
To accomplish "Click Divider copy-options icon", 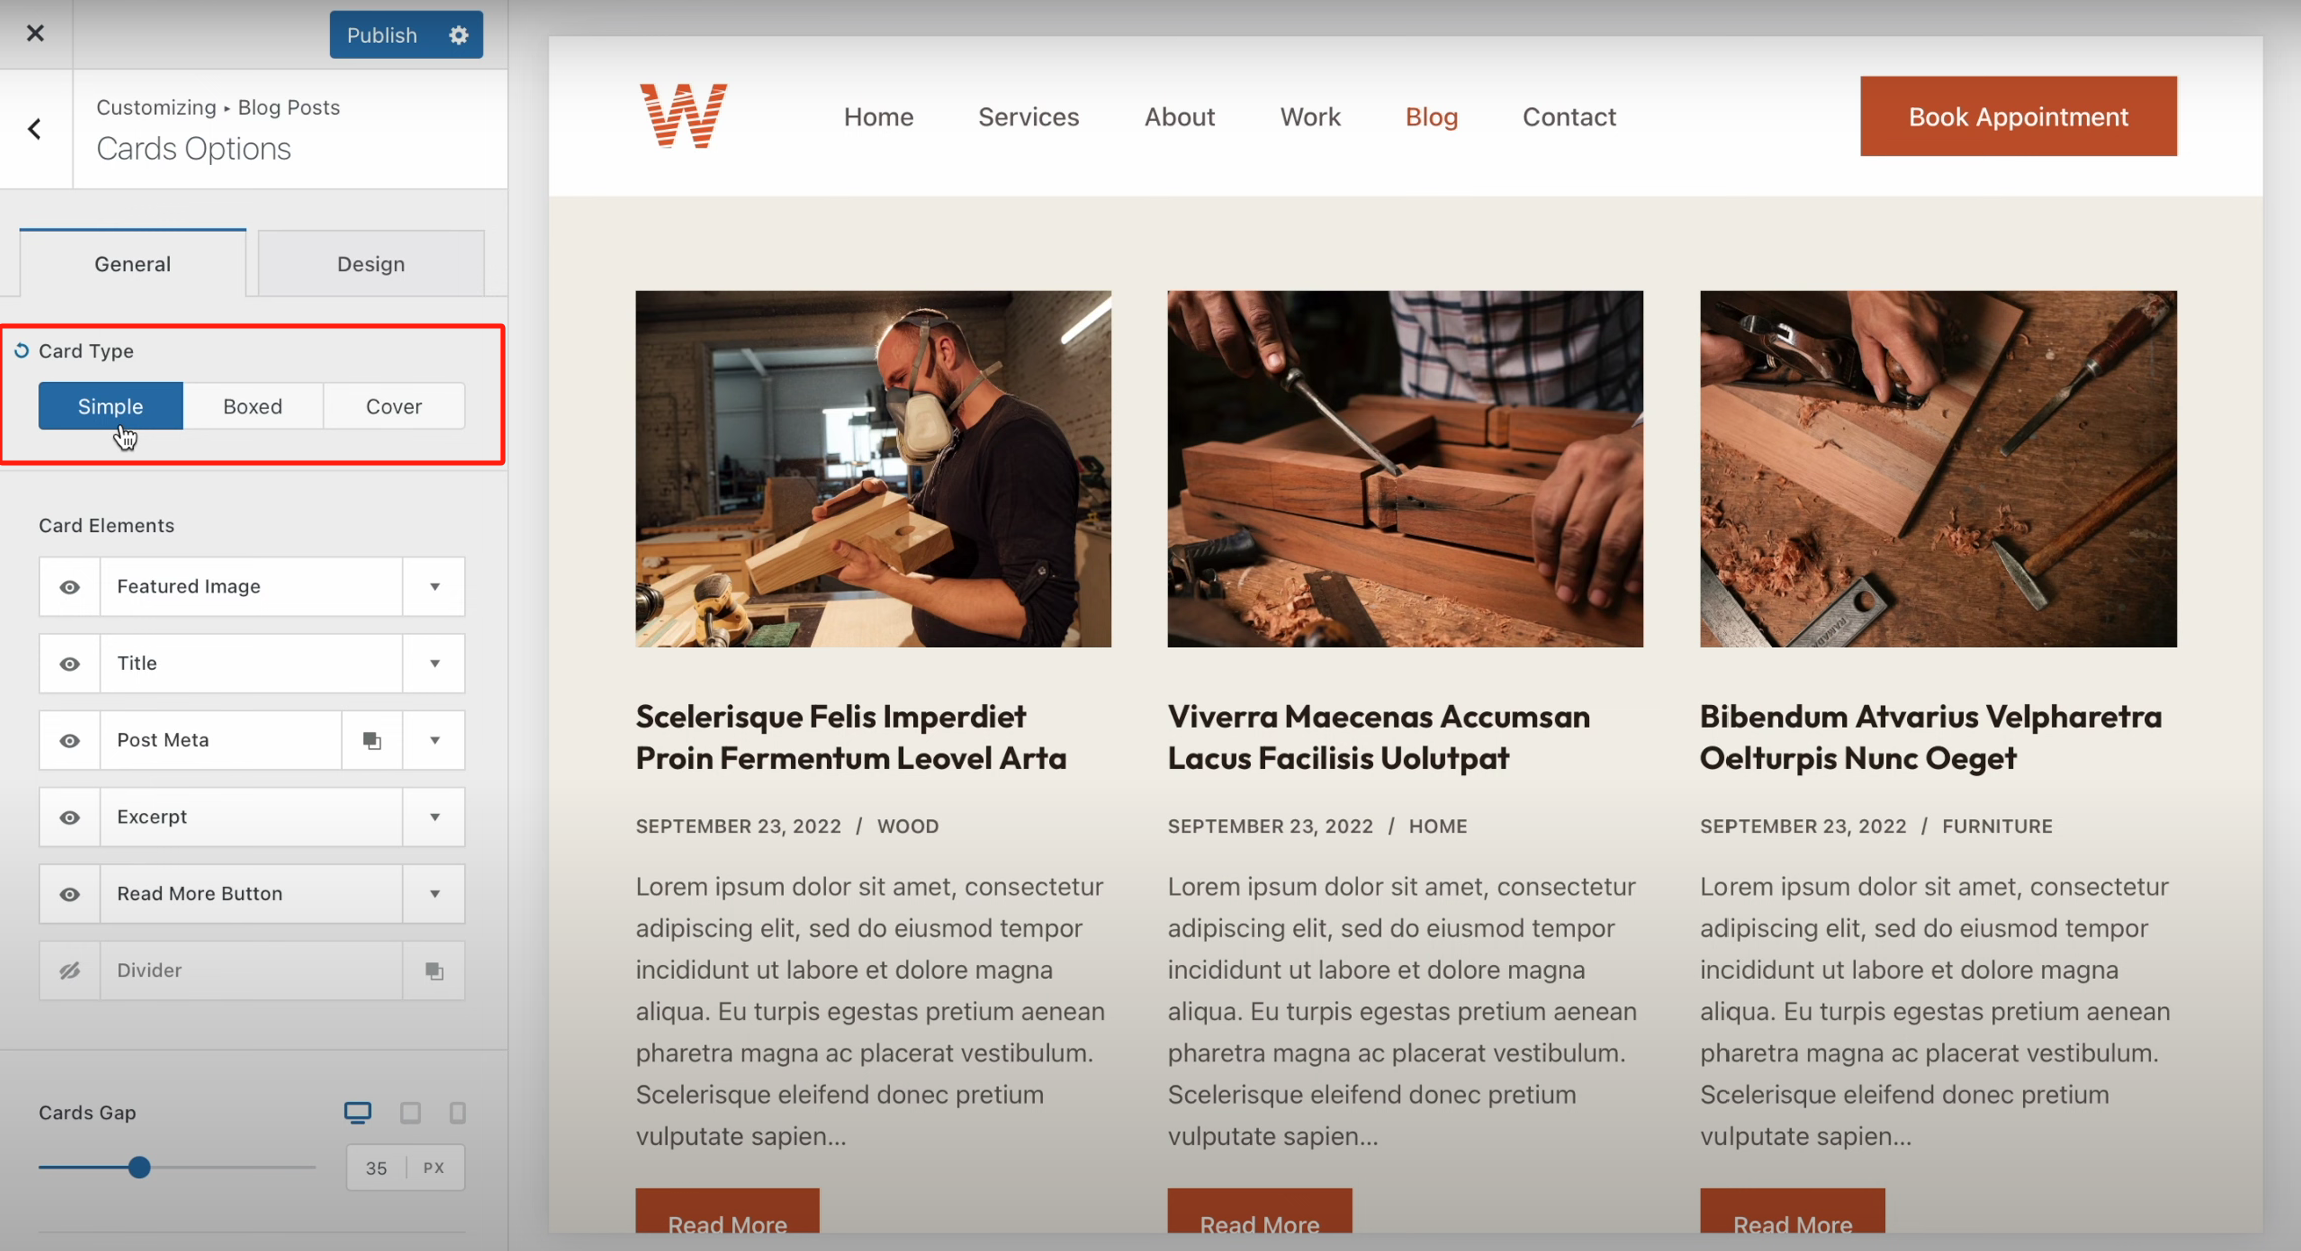I will 434,970.
